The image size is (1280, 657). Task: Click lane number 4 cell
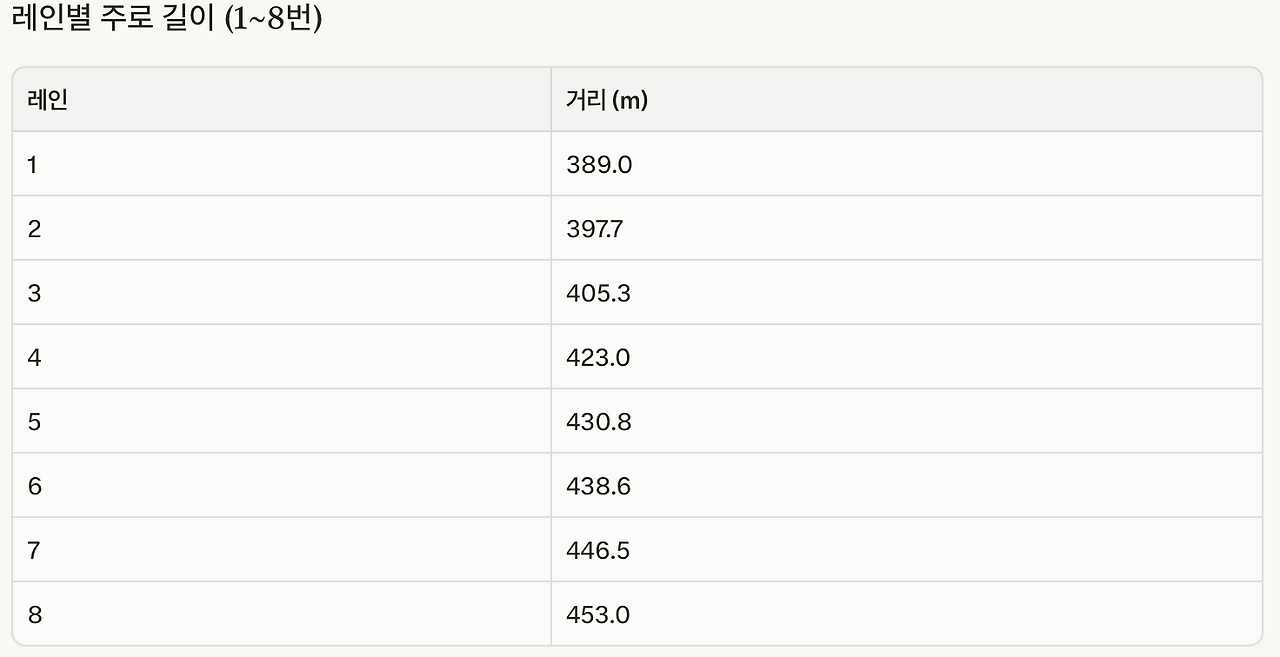click(34, 358)
